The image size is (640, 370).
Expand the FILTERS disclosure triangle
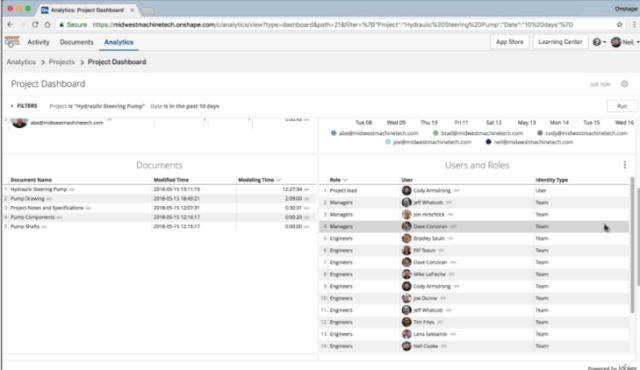[x=12, y=106]
